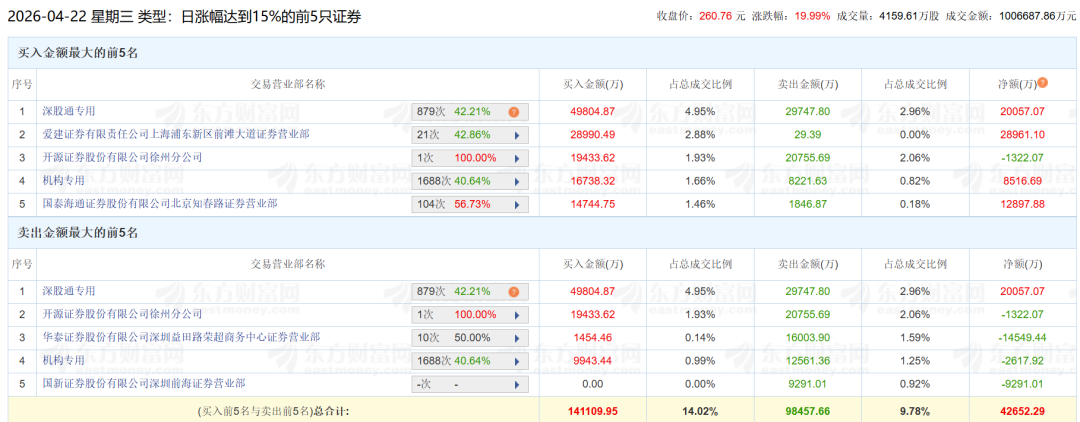
Task: Click the 1688次 40.64% stat in sell table
Action: (x=453, y=361)
